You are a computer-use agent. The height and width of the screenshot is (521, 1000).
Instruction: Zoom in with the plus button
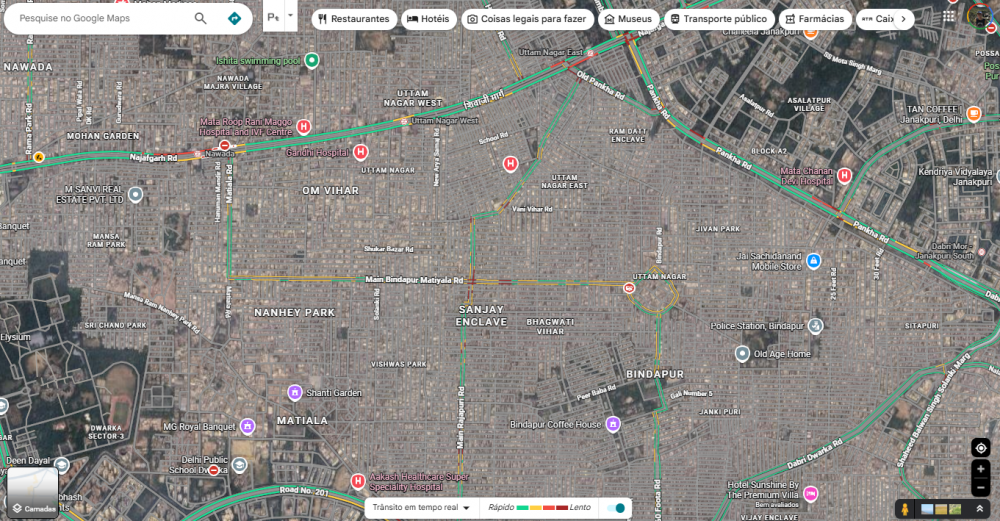tap(980, 469)
